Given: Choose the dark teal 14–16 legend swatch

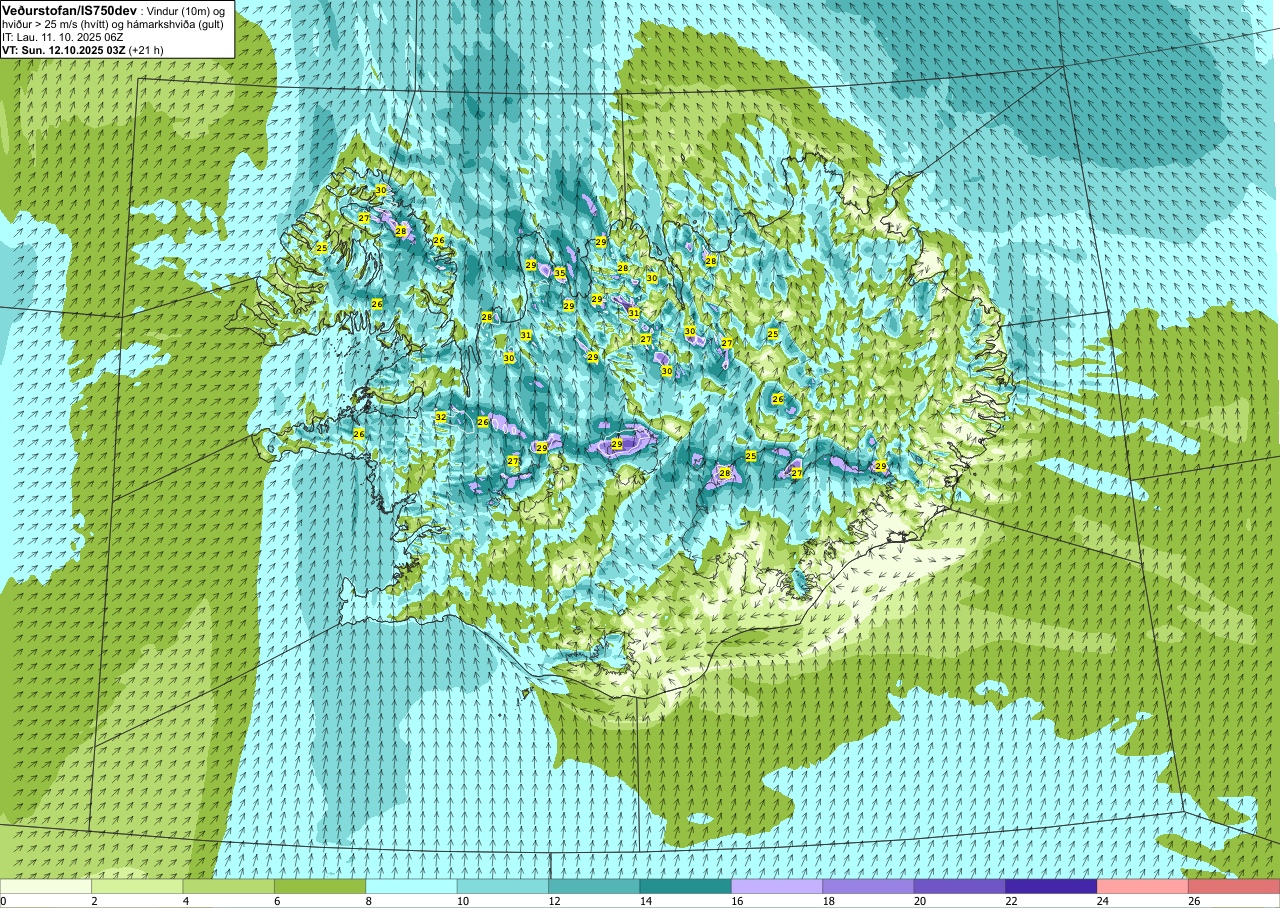Looking at the screenshot, I should 686,886.
